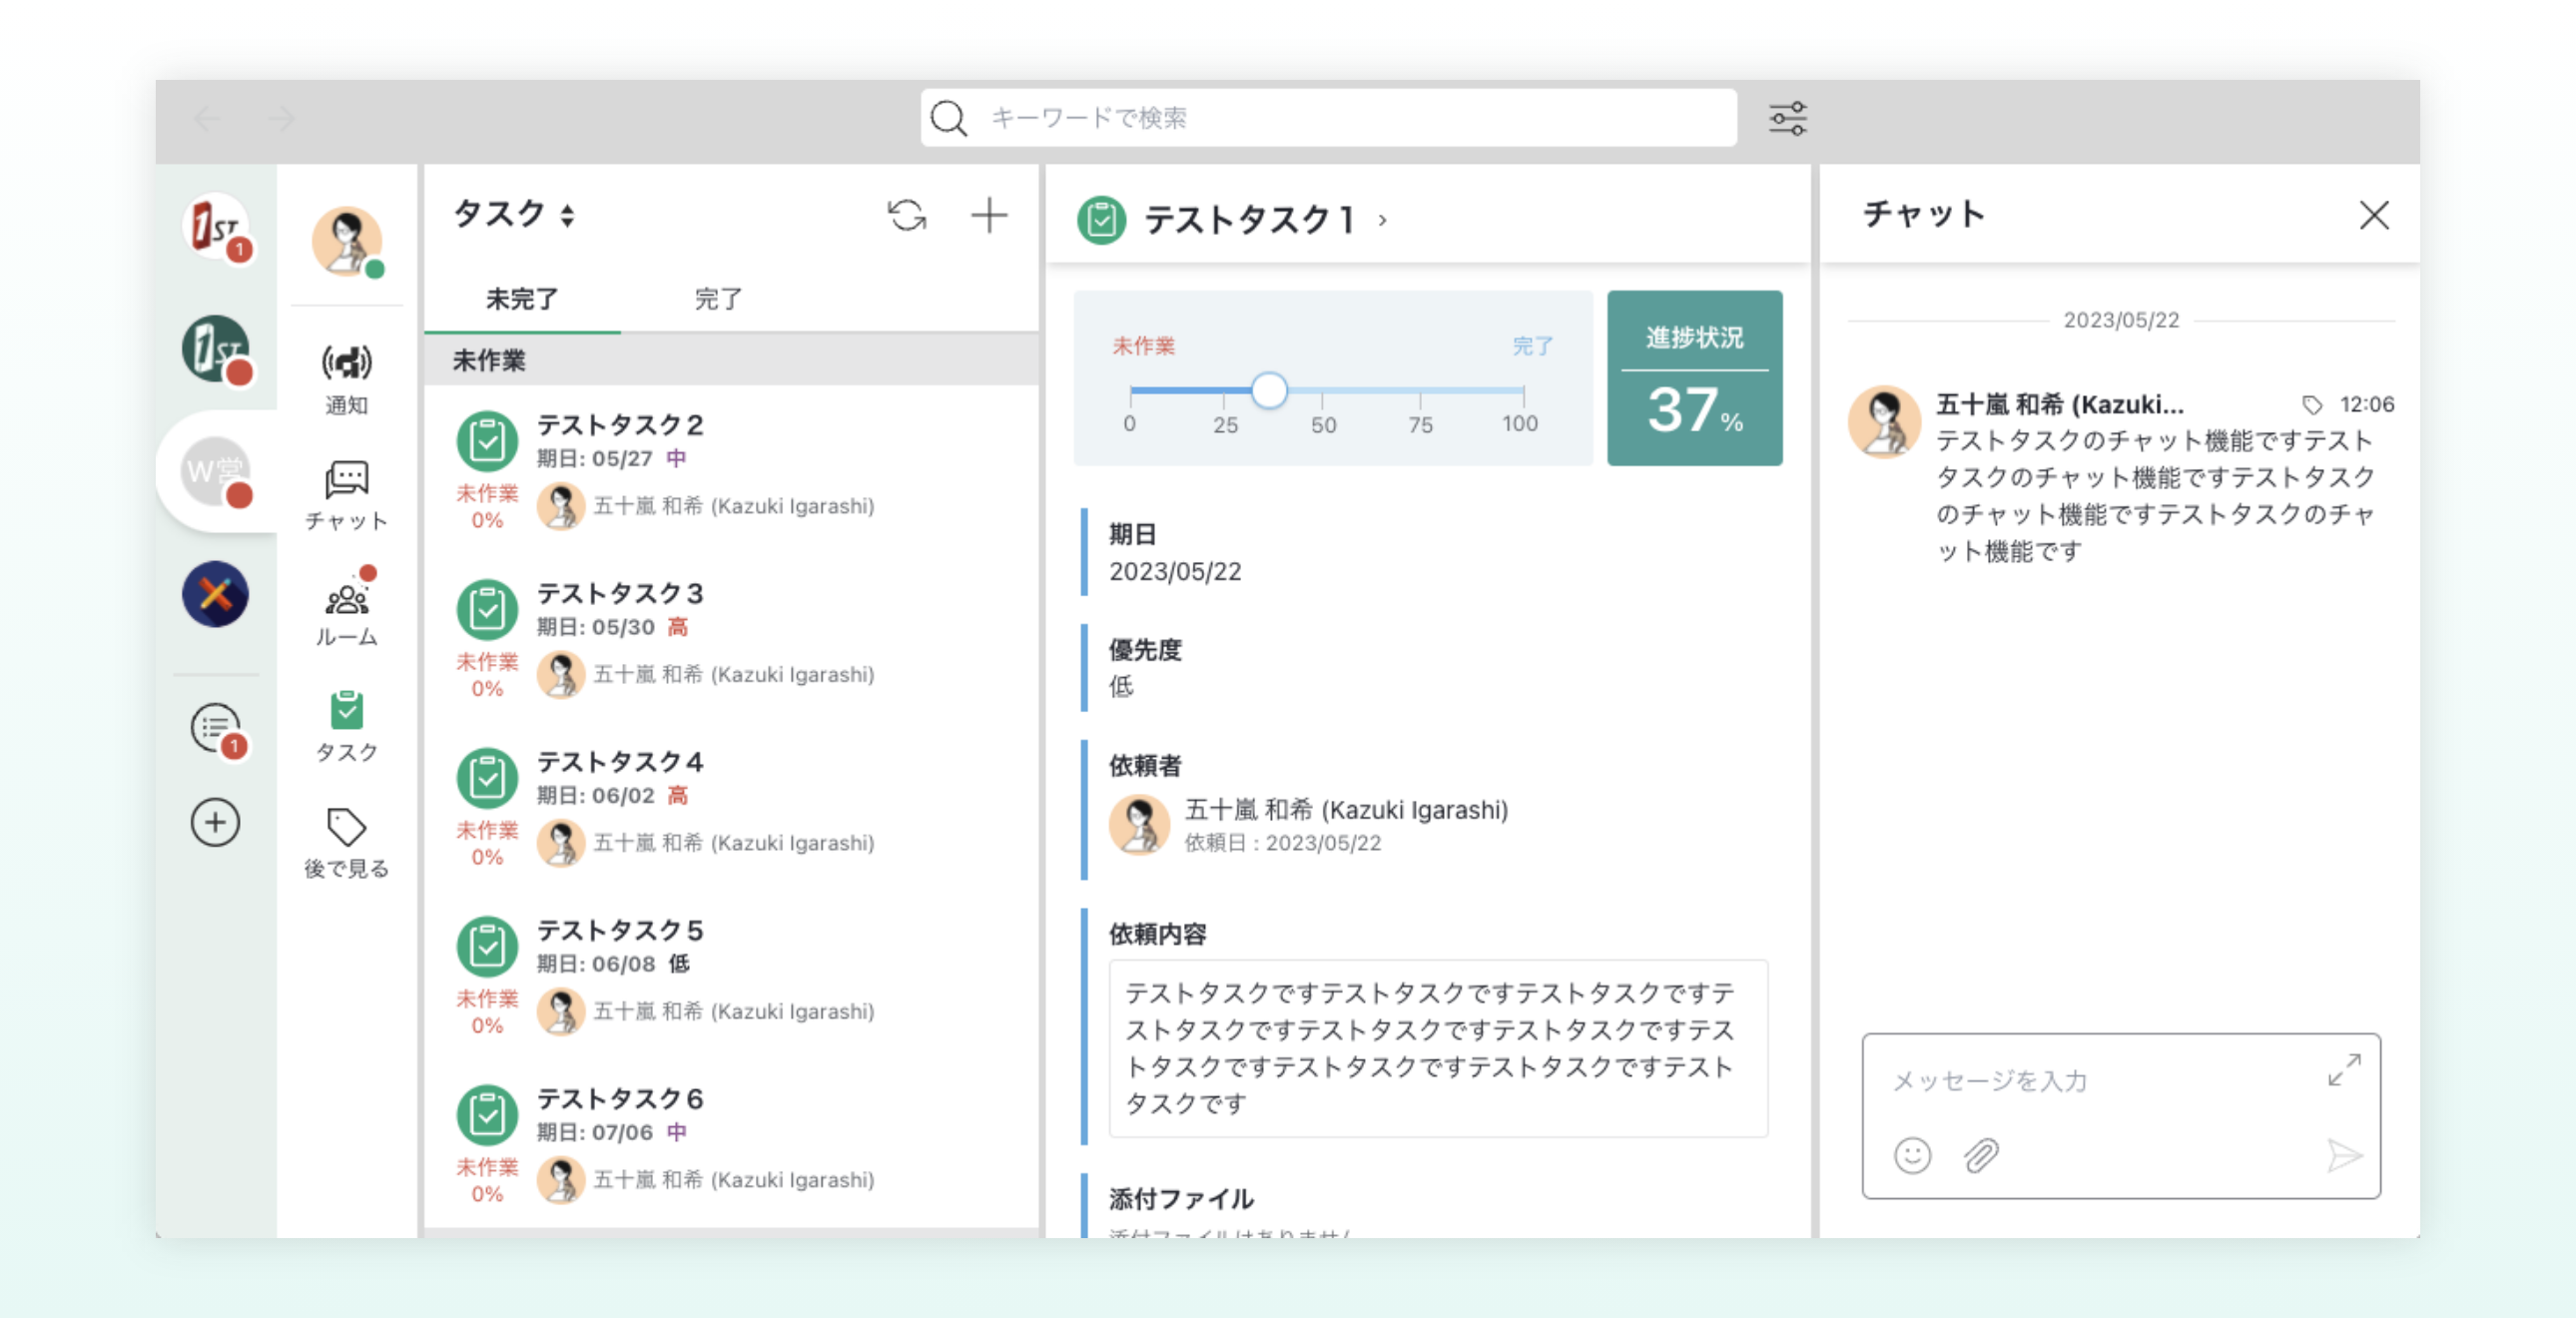Click the tag icon on chat message
Viewport: 2576px width, 1318px height.
[x=2312, y=404]
